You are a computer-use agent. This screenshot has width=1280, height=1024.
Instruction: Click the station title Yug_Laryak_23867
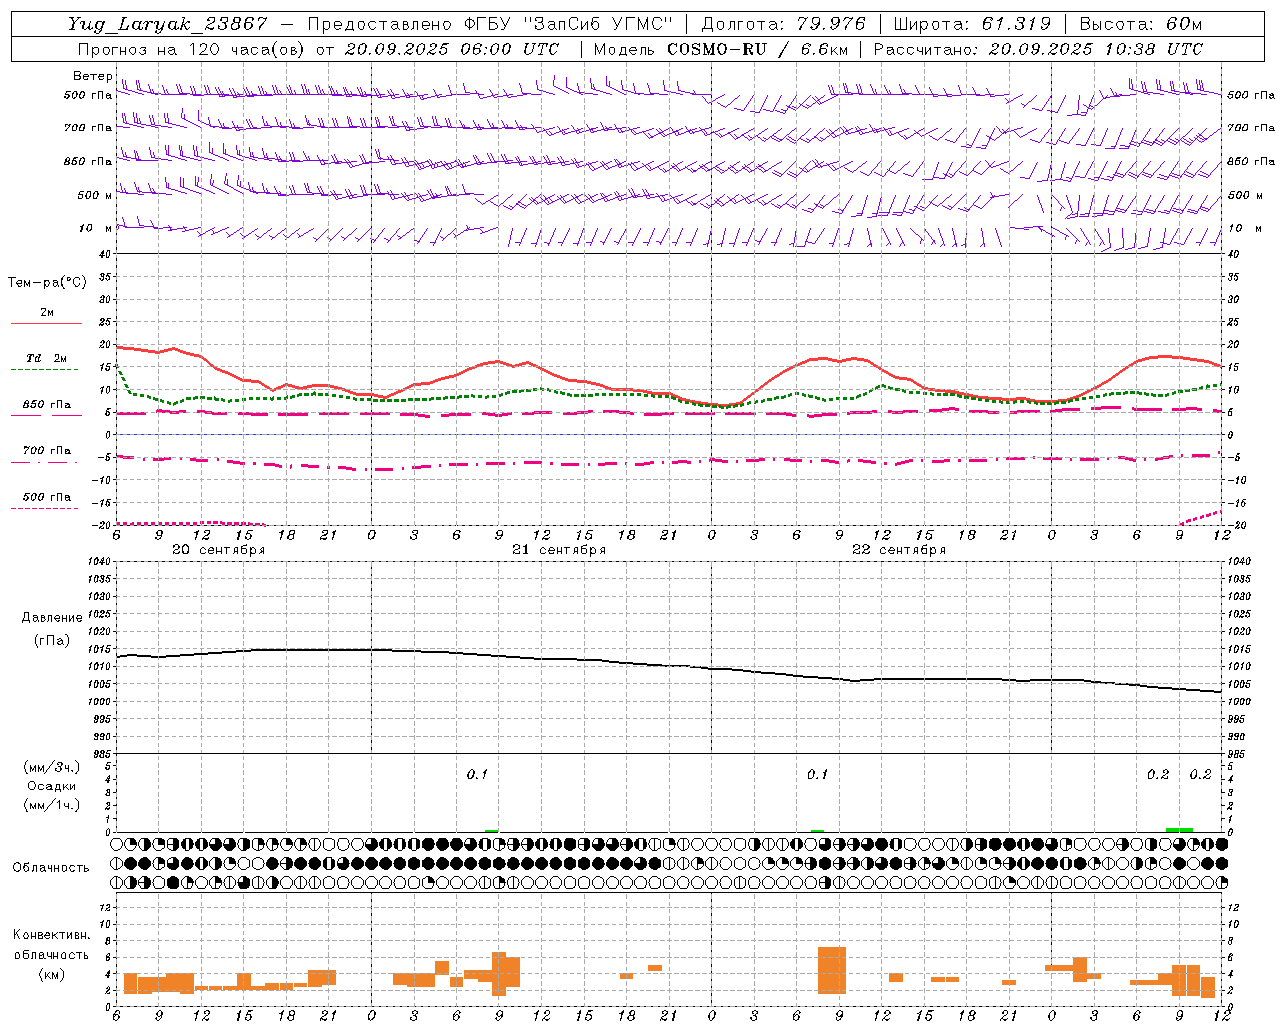168,24
